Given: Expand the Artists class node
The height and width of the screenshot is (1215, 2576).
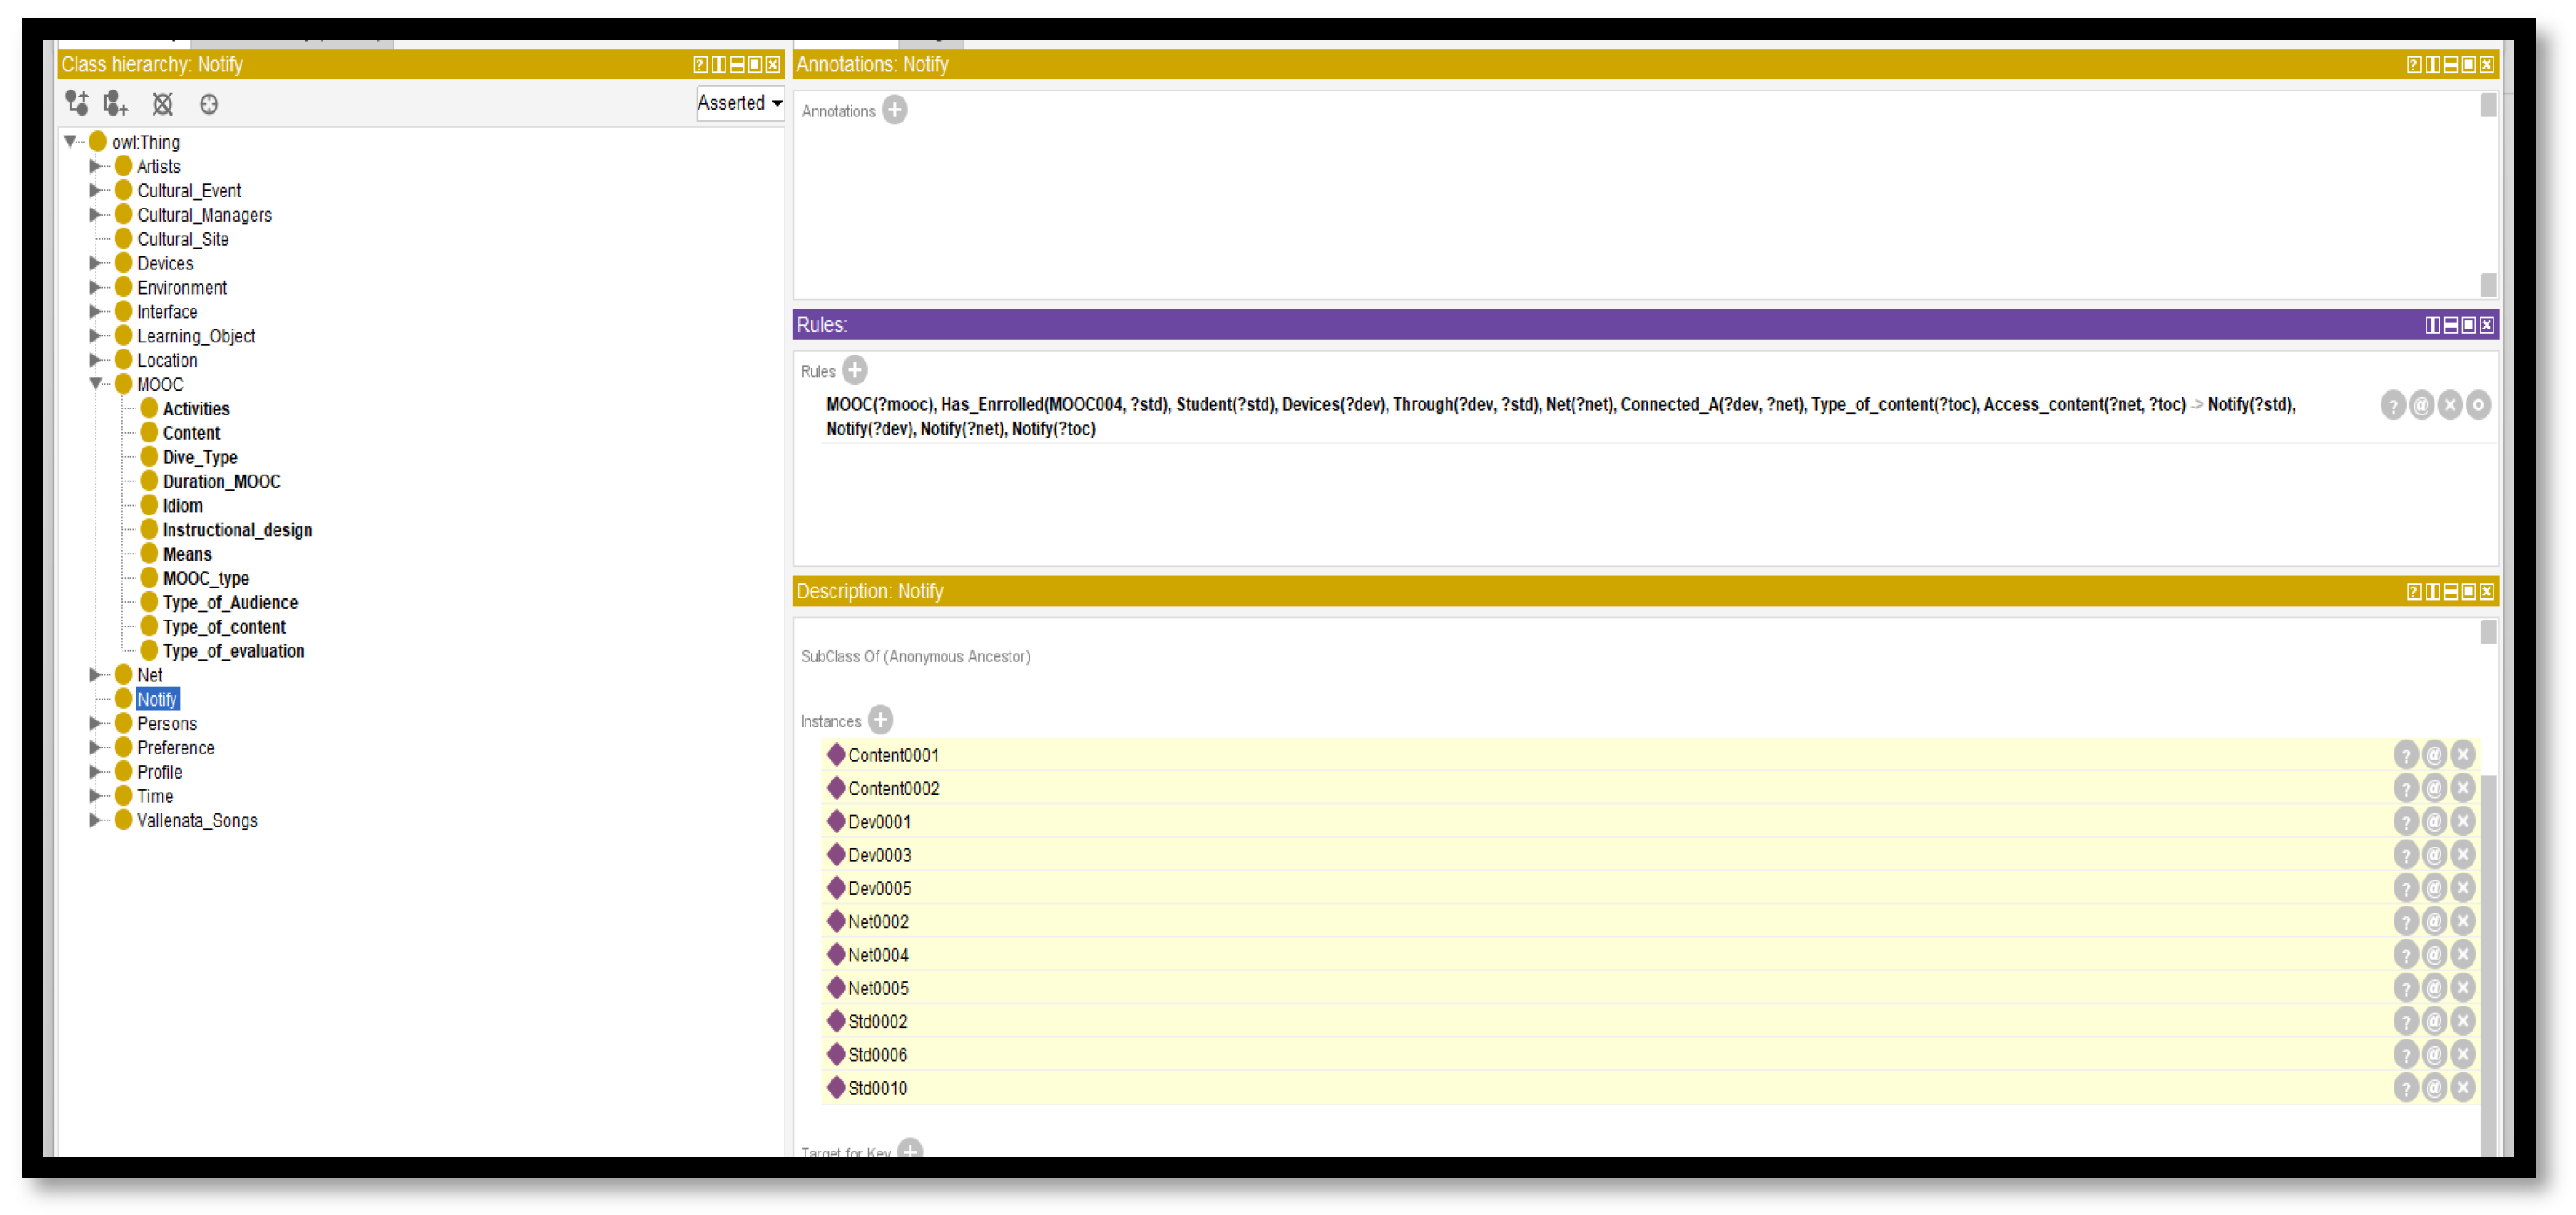Looking at the screenshot, I should click(96, 166).
